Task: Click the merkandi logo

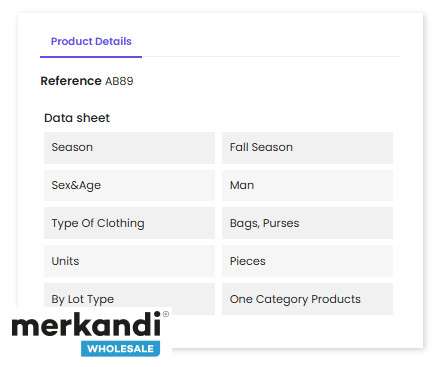Action: [x=90, y=334]
